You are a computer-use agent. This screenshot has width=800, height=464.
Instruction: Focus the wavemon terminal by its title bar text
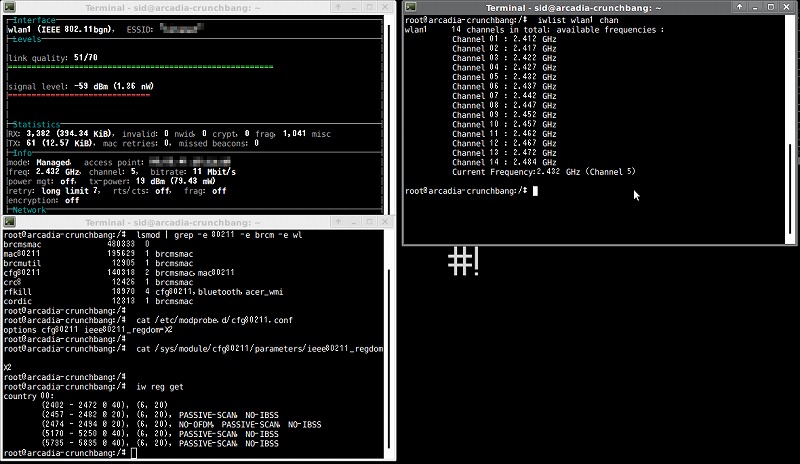pyautogui.click(x=173, y=8)
